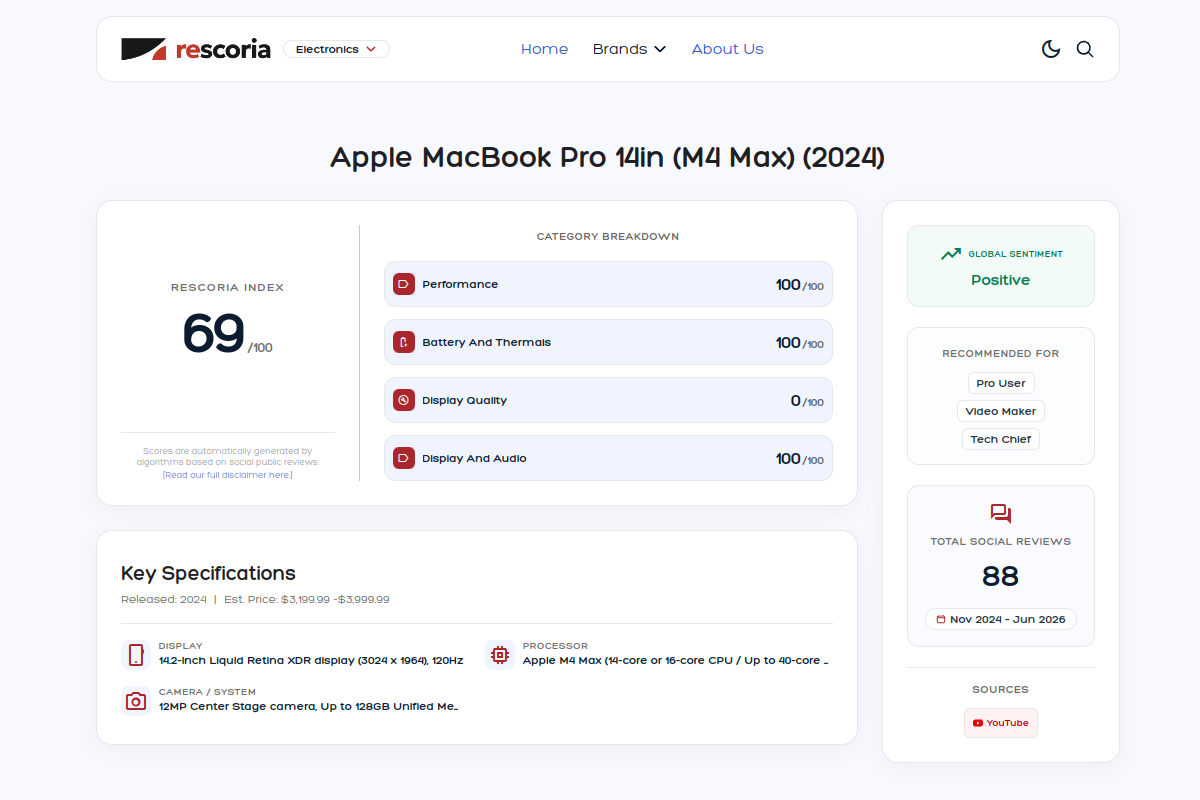
Task: Open the Electronics category dropdown
Action: (x=336, y=49)
